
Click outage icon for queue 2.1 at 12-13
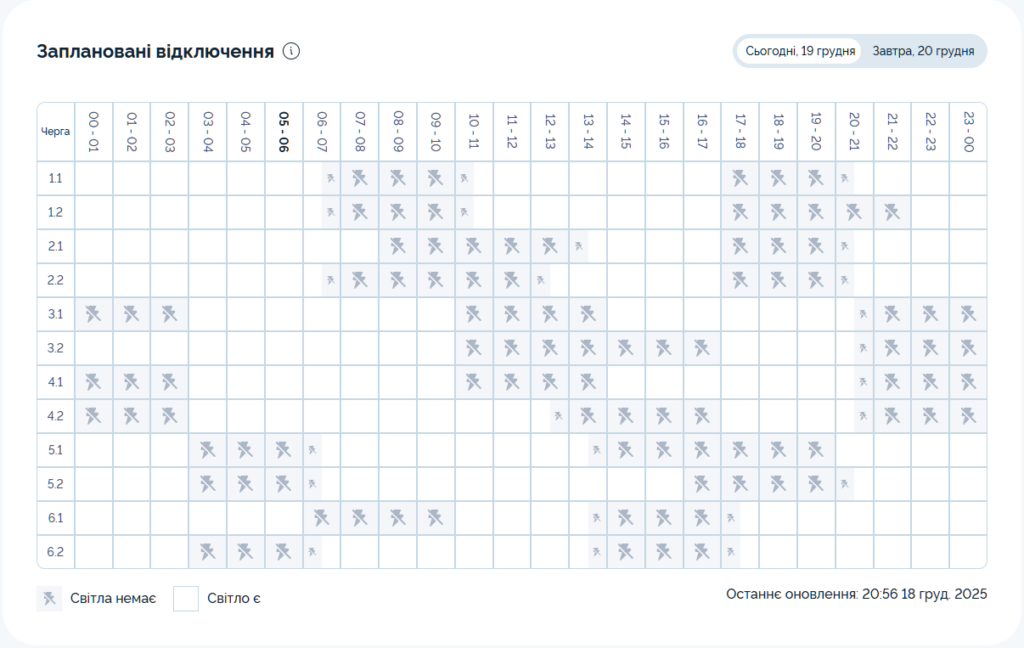[x=550, y=246]
